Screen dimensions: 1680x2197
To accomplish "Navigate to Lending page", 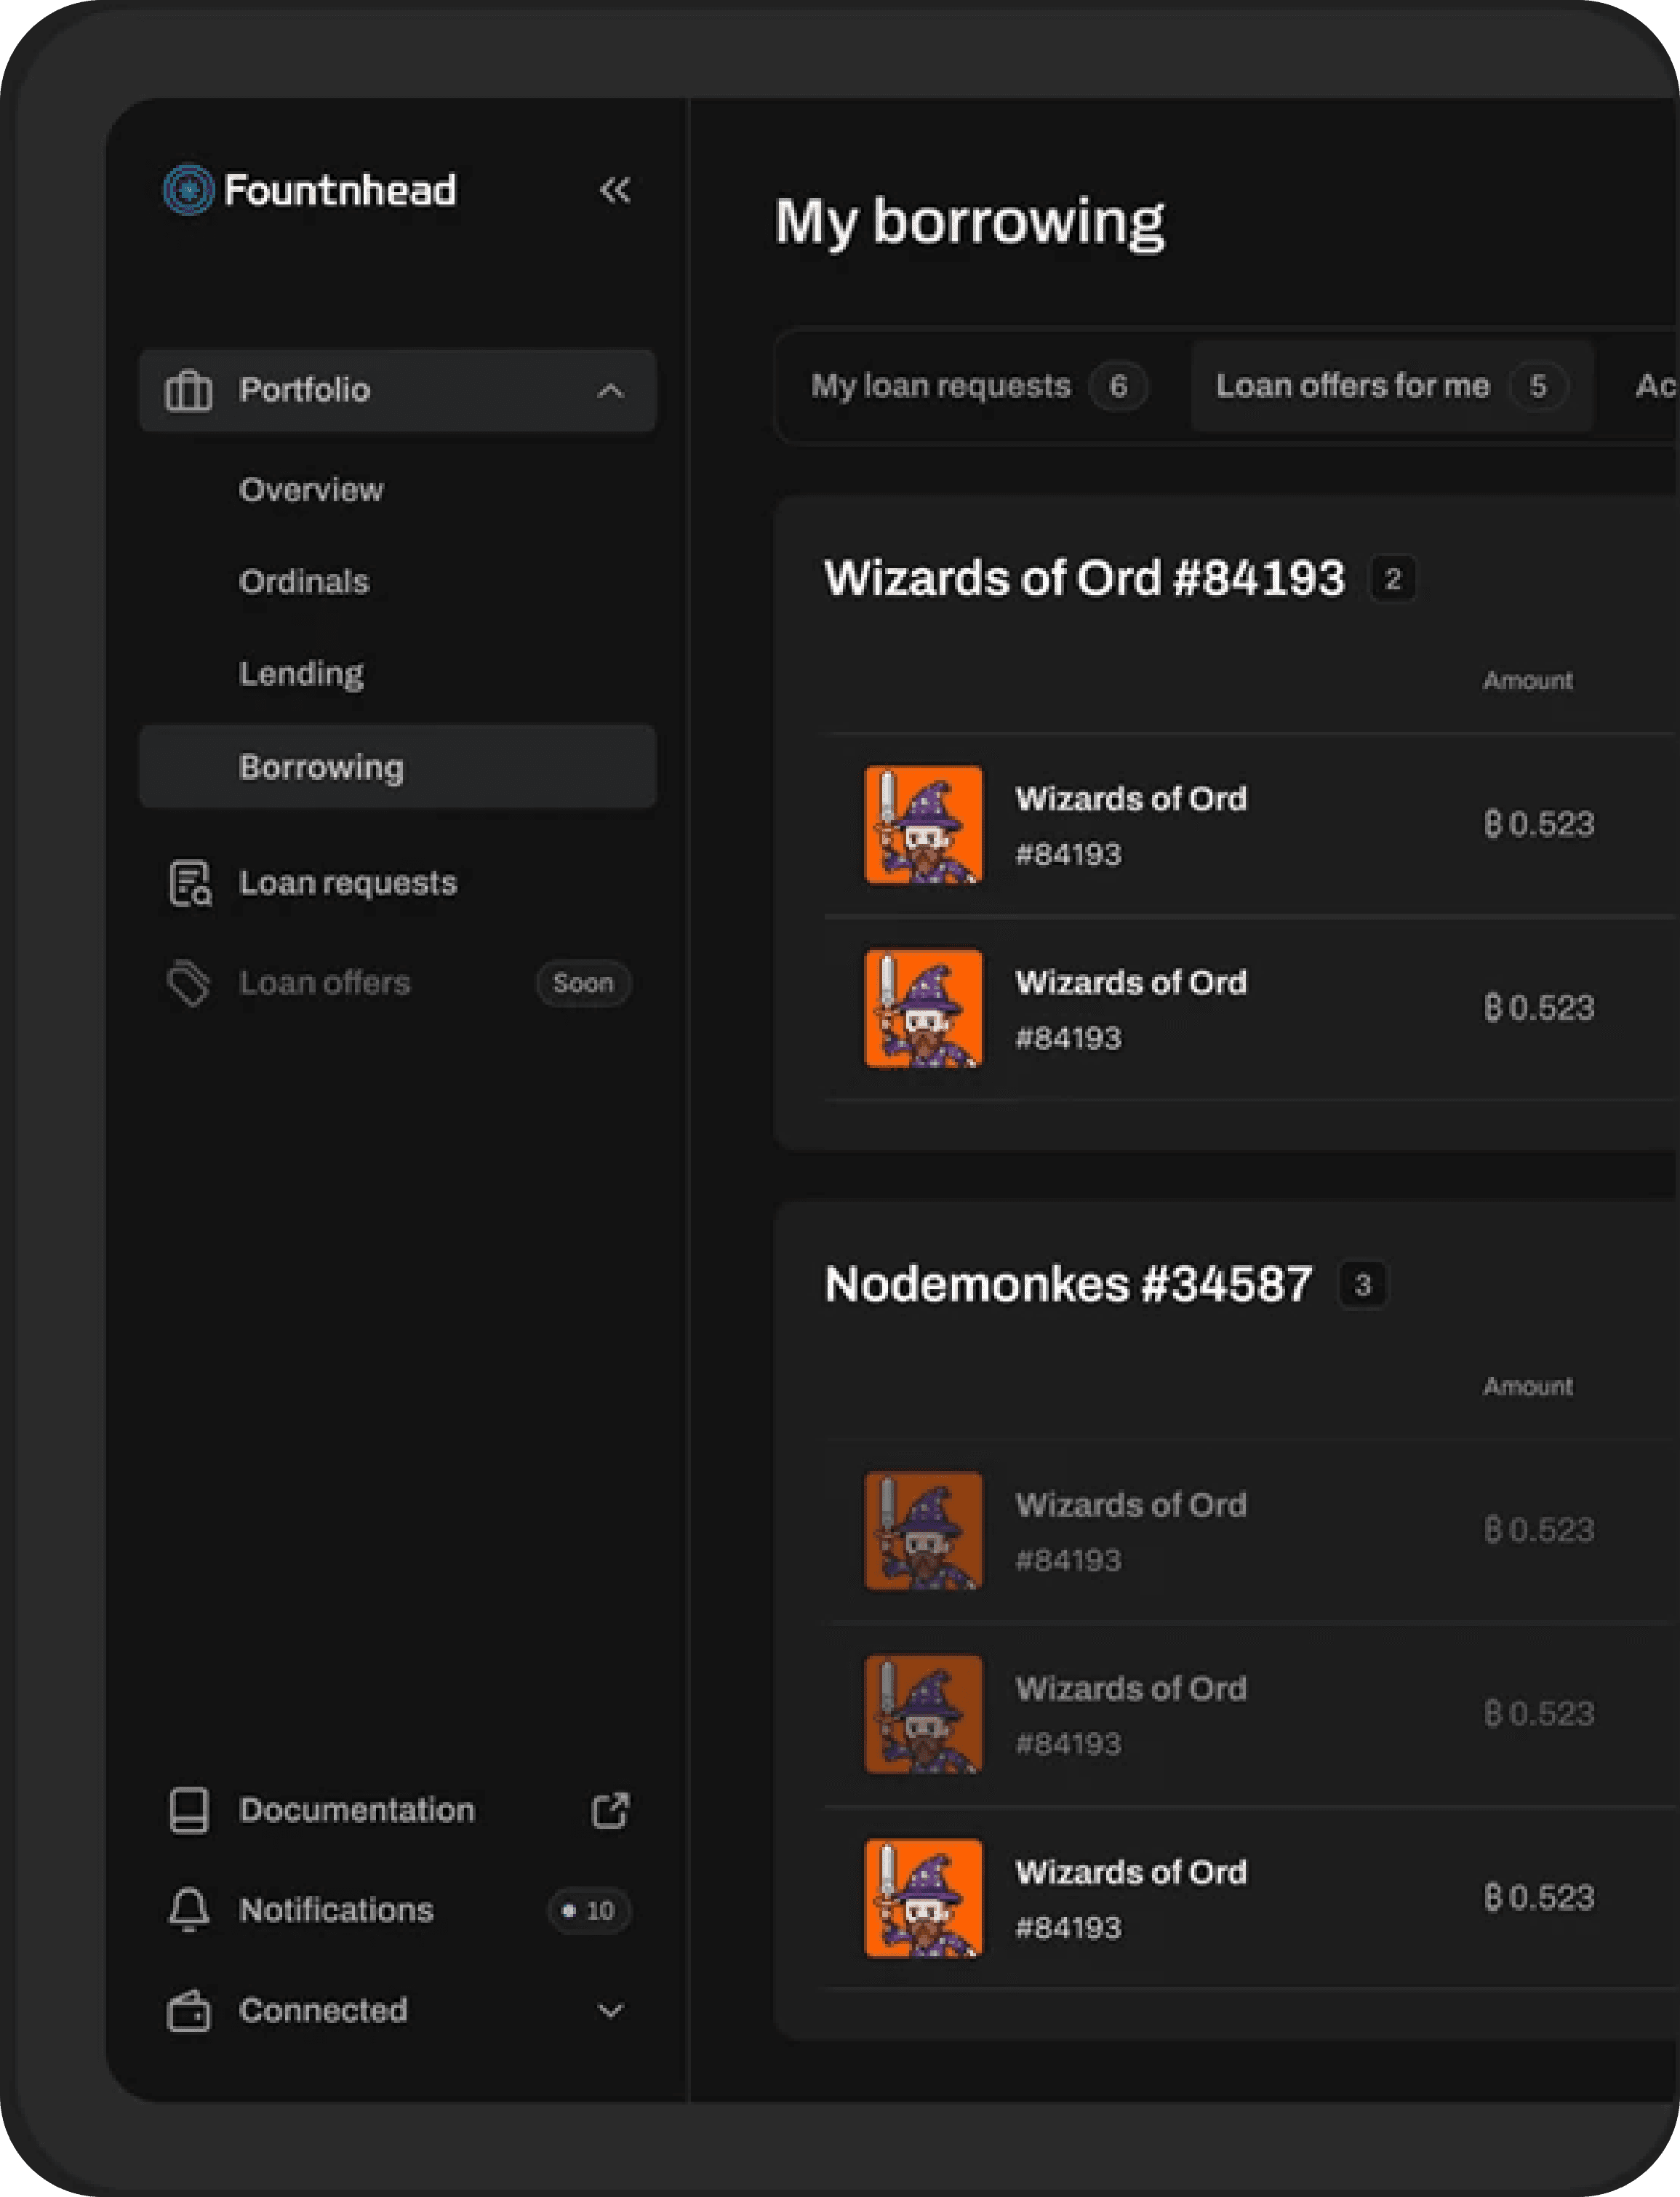I will tap(301, 674).
